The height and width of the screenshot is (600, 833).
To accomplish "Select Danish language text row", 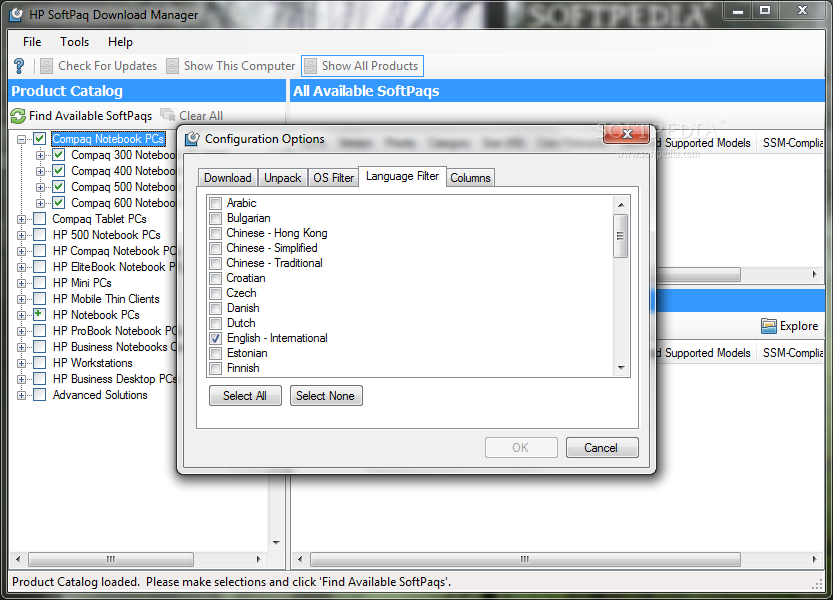I will [x=243, y=308].
